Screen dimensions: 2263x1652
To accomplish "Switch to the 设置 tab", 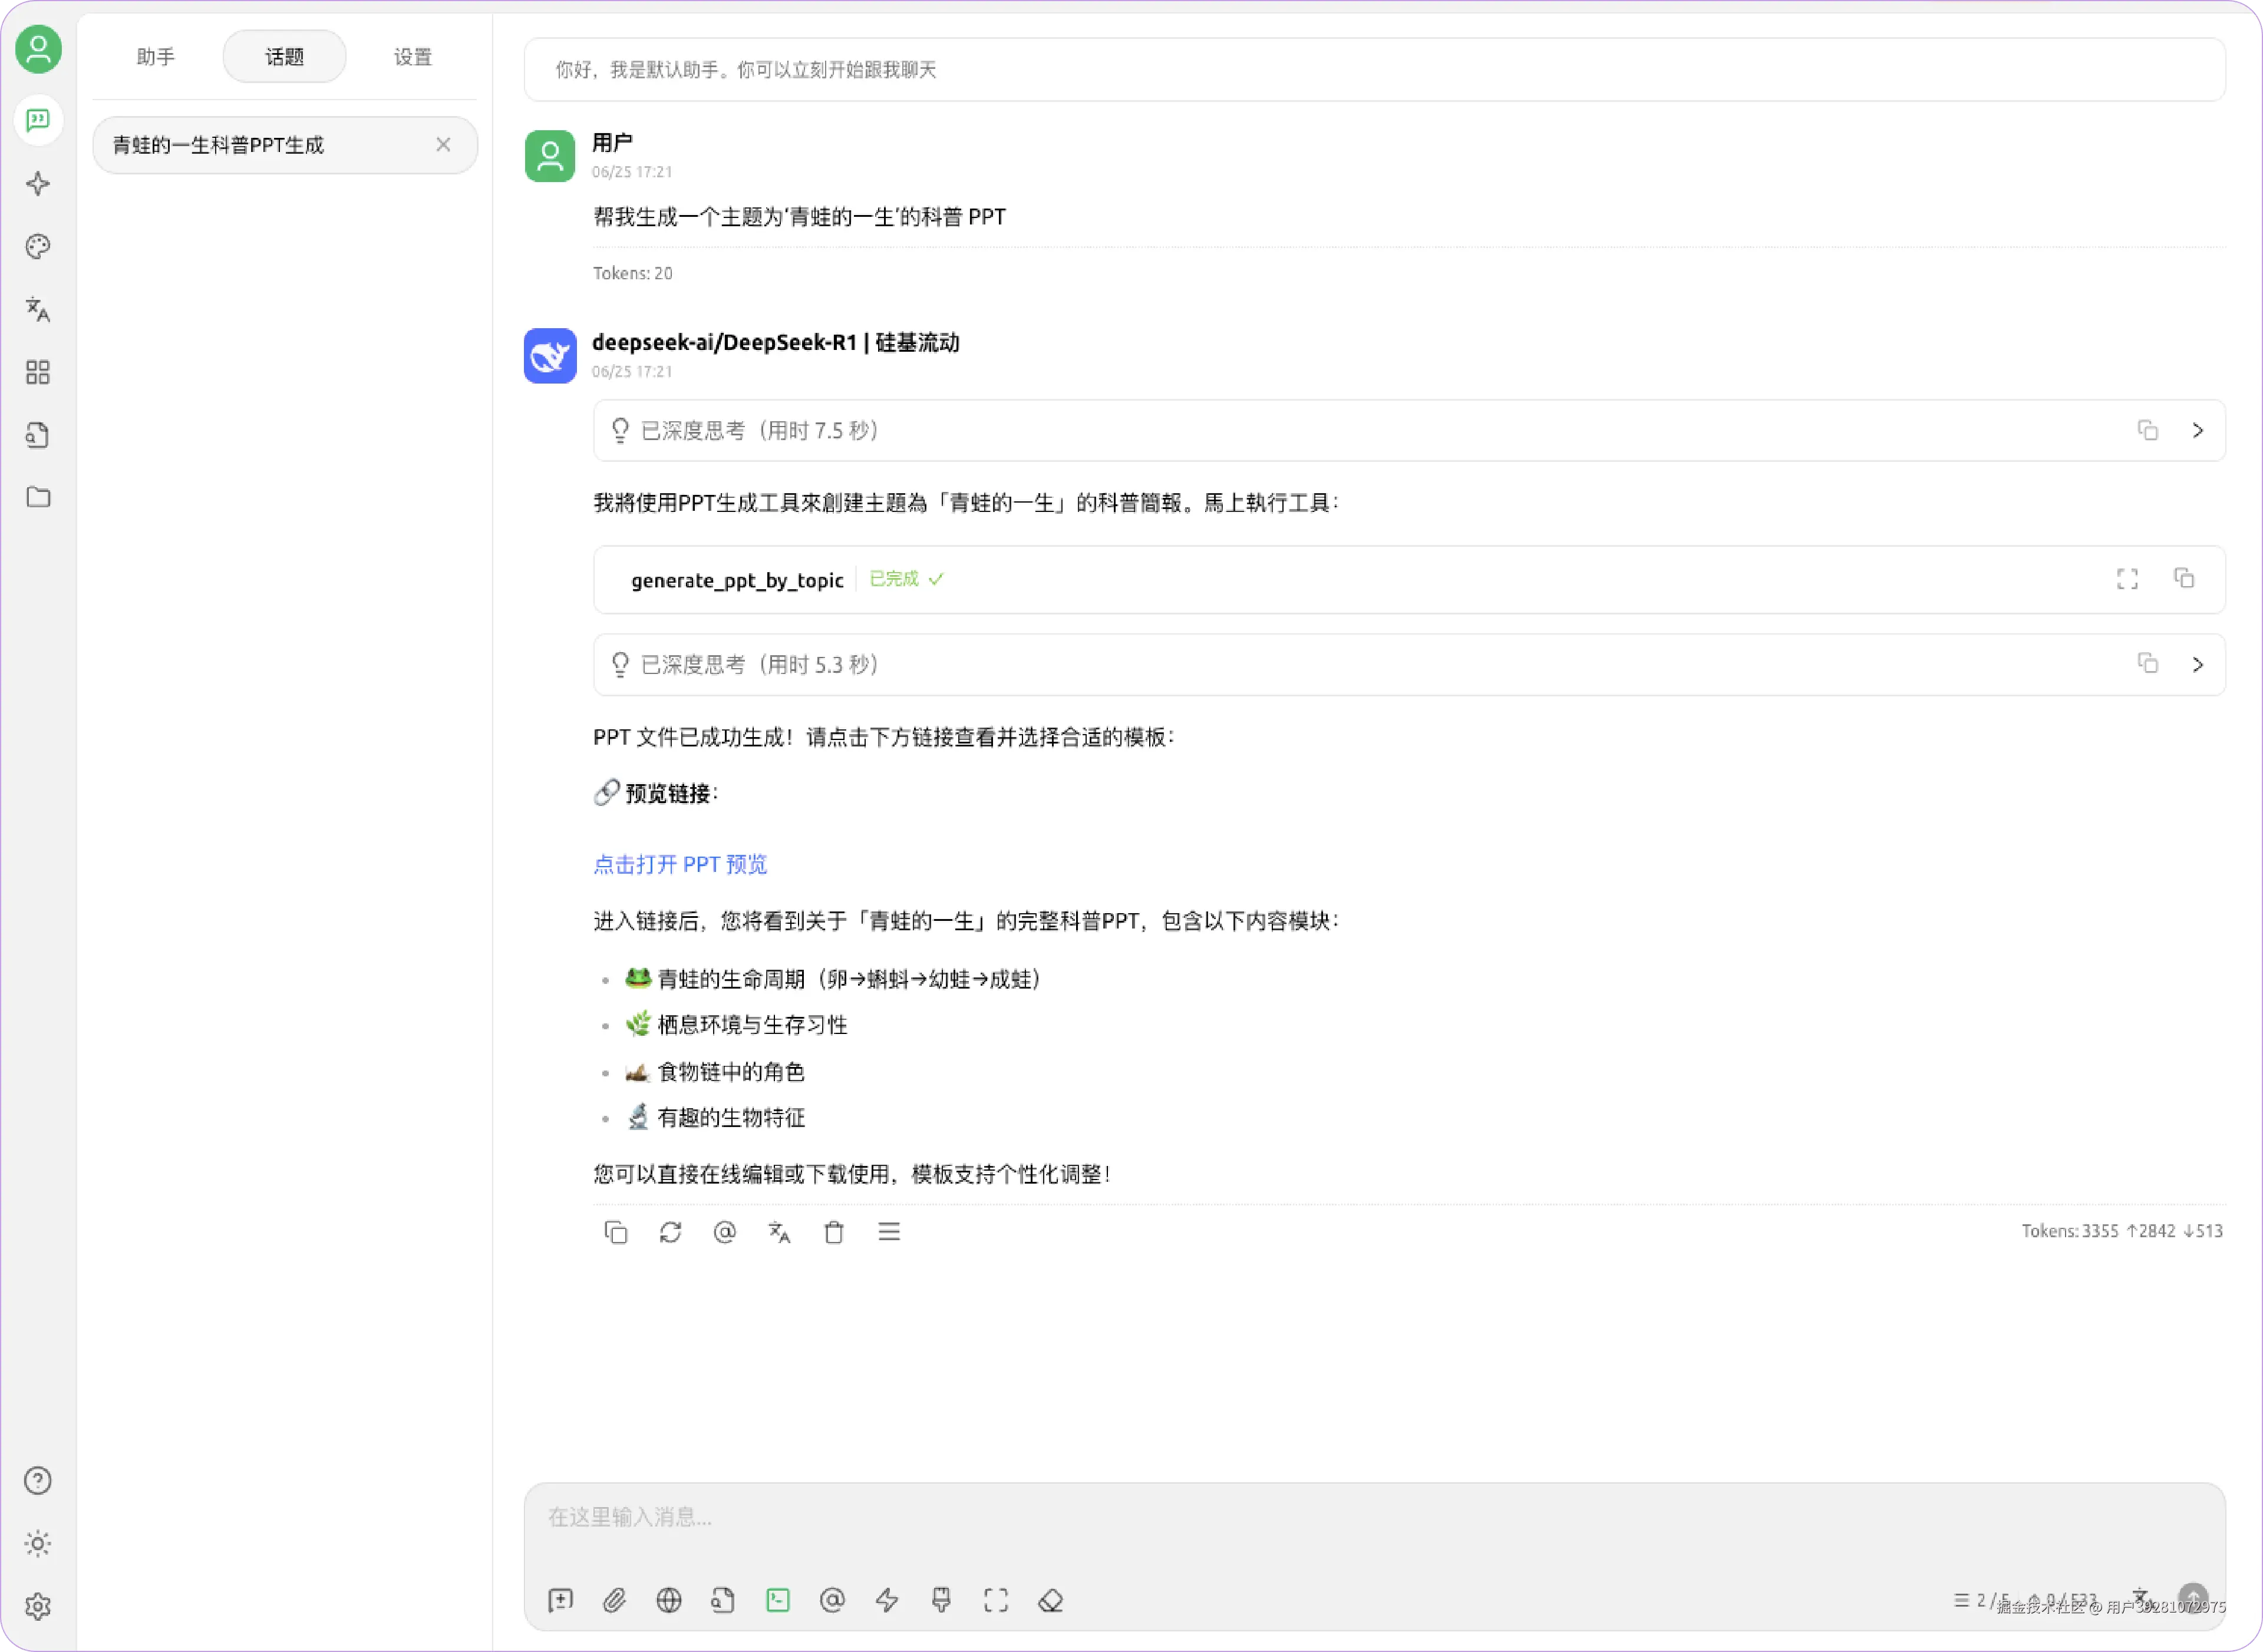I will click(412, 57).
